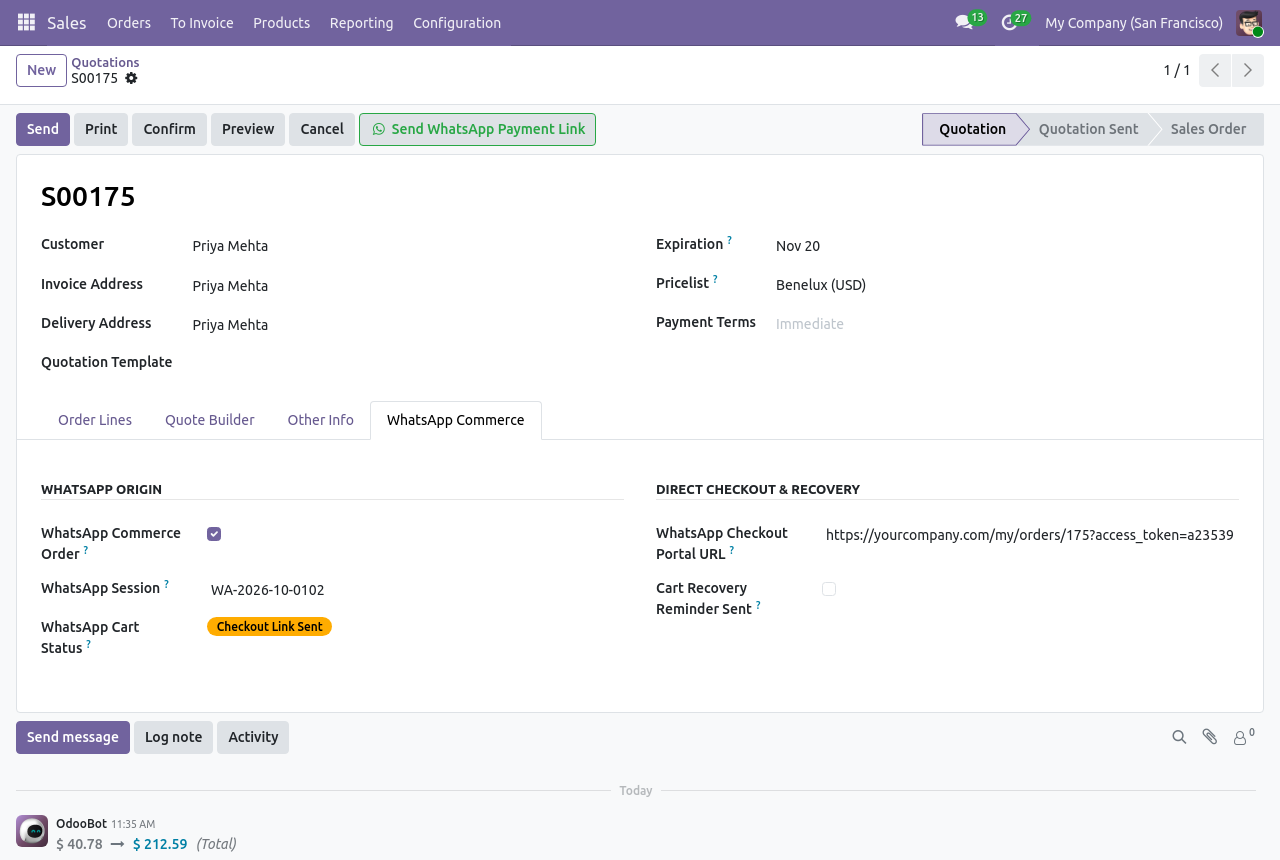Open the Orders menu
The image size is (1280, 860).
[129, 22]
